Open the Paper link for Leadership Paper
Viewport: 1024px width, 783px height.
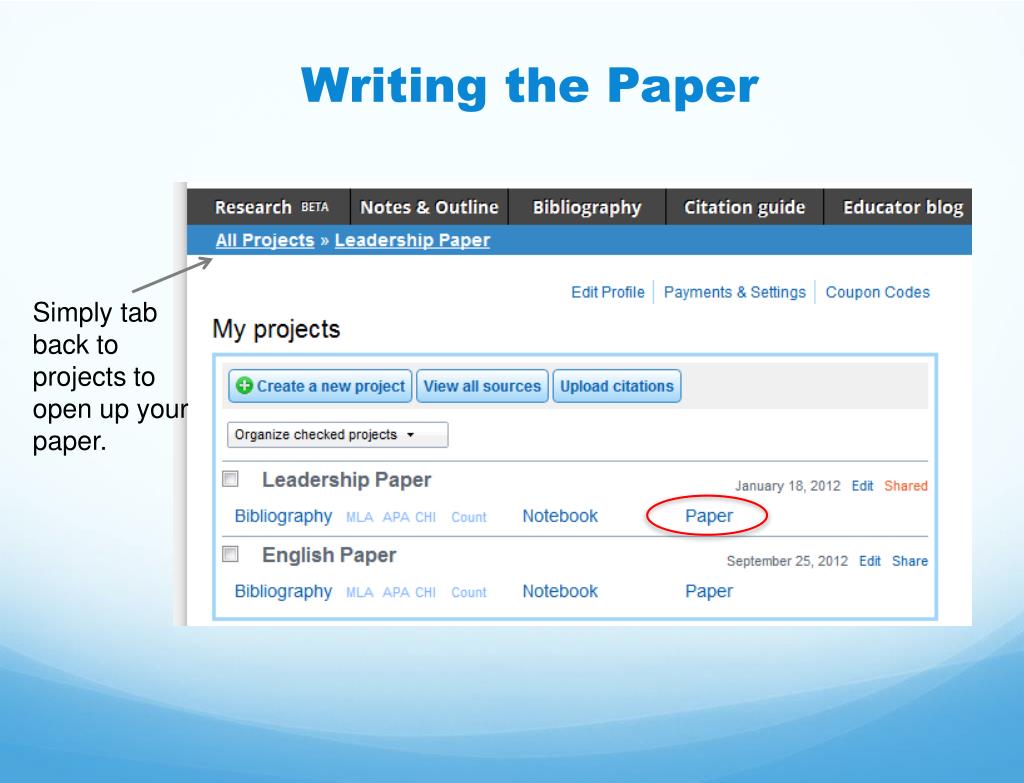(x=709, y=516)
